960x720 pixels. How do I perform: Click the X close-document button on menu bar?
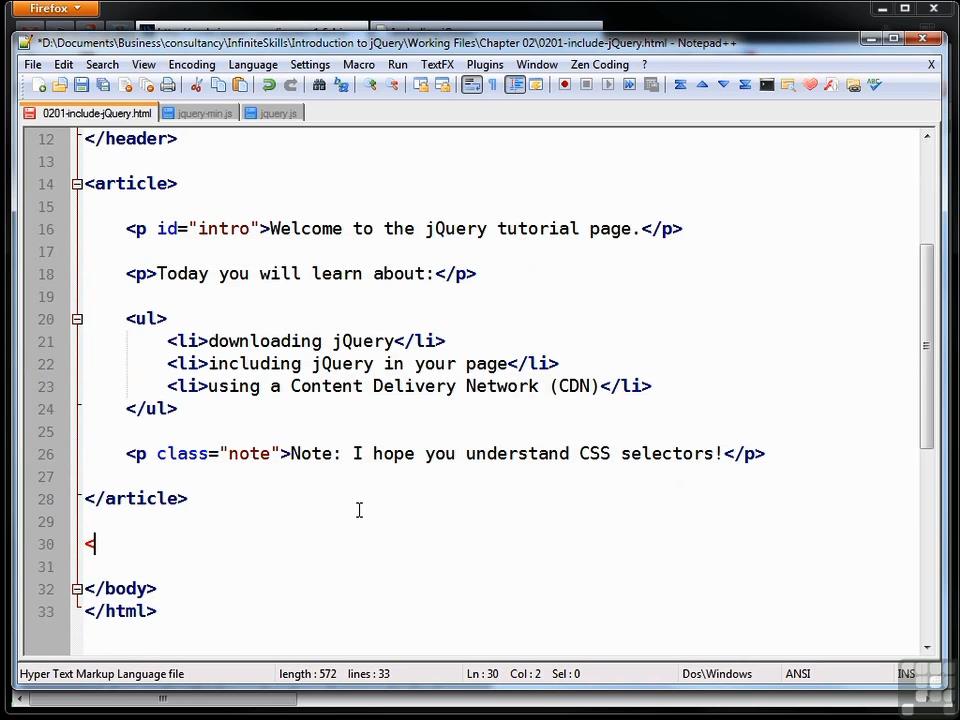click(x=931, y=64)
